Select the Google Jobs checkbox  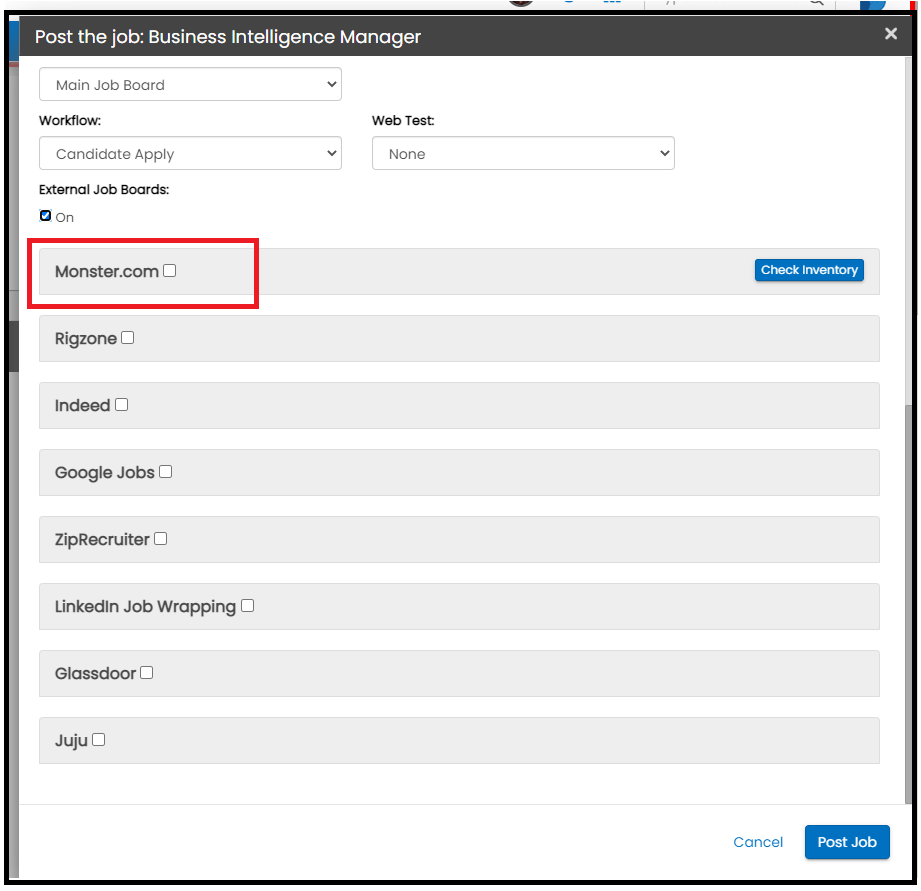[x=166, y=472]
